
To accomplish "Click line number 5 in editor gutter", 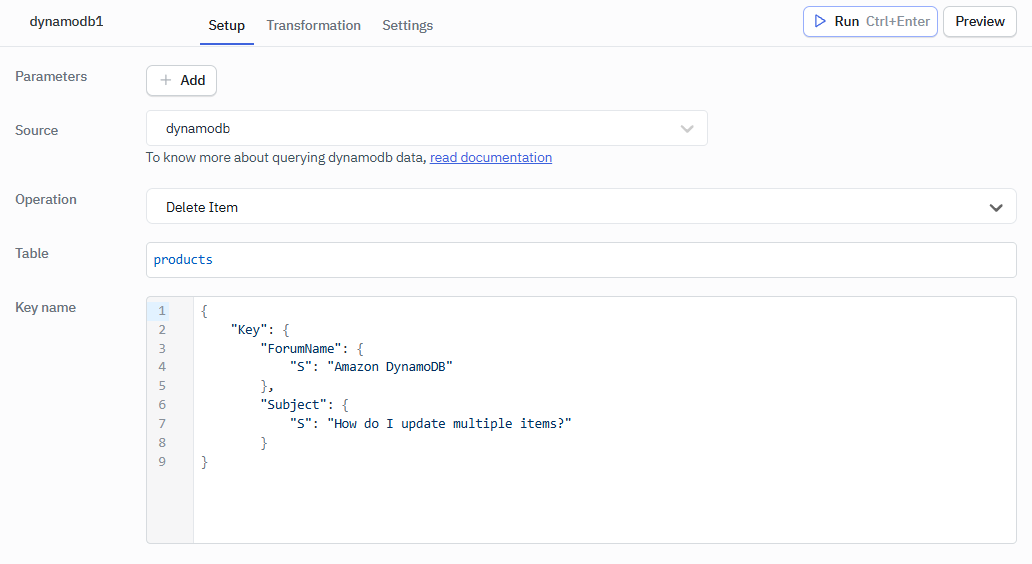I will pyautogui.click(x=161, y=386).
